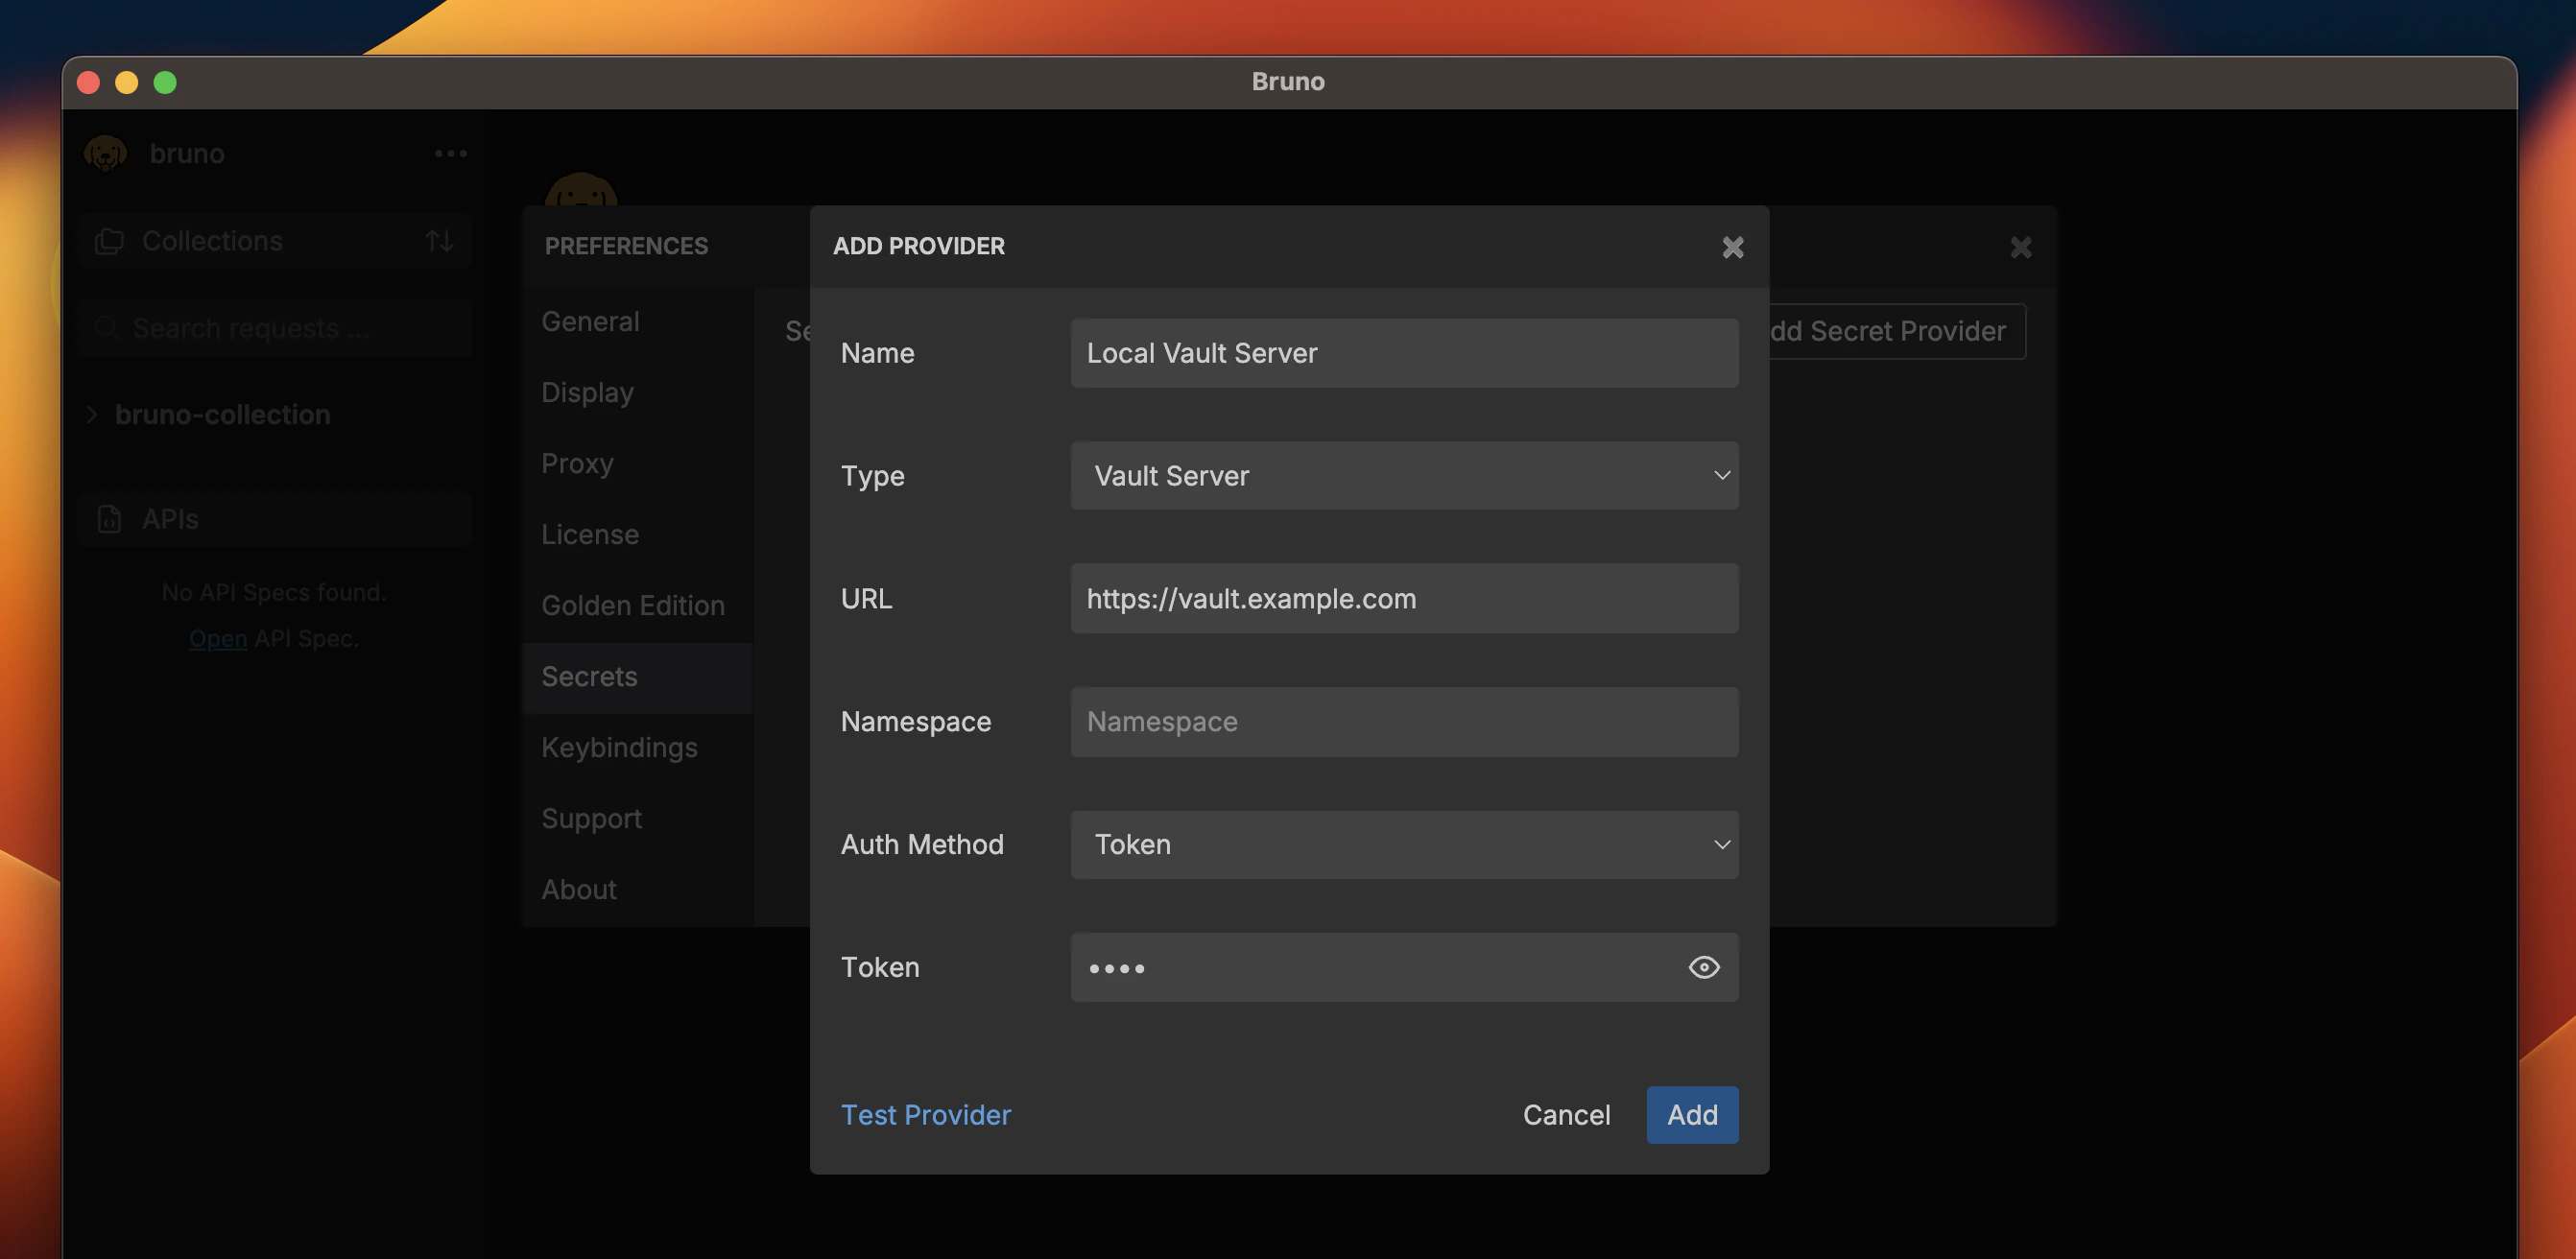Cancel adding the provider
Image resolution: width=2576 pixels, height=1259 pixels.
pyautogui.click(x=1565, y=1115)
